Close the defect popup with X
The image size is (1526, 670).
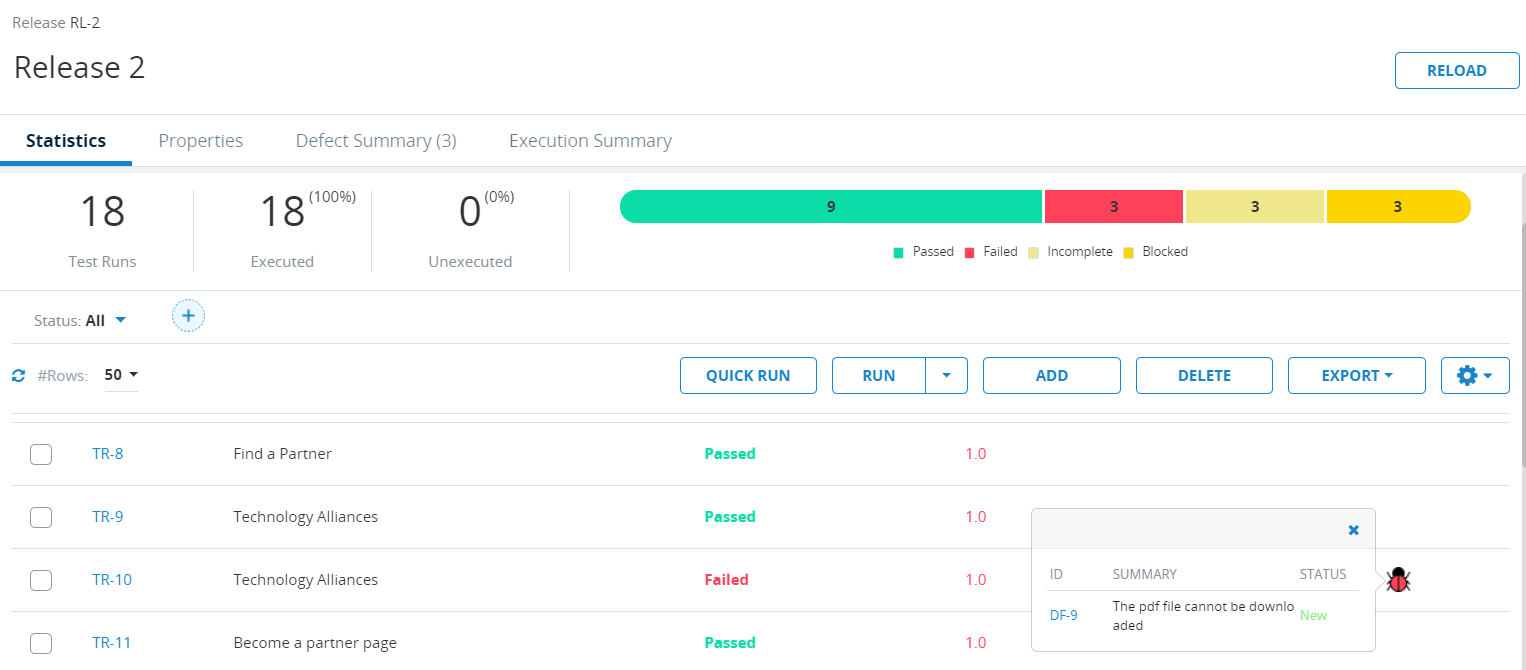[1353, 530]
